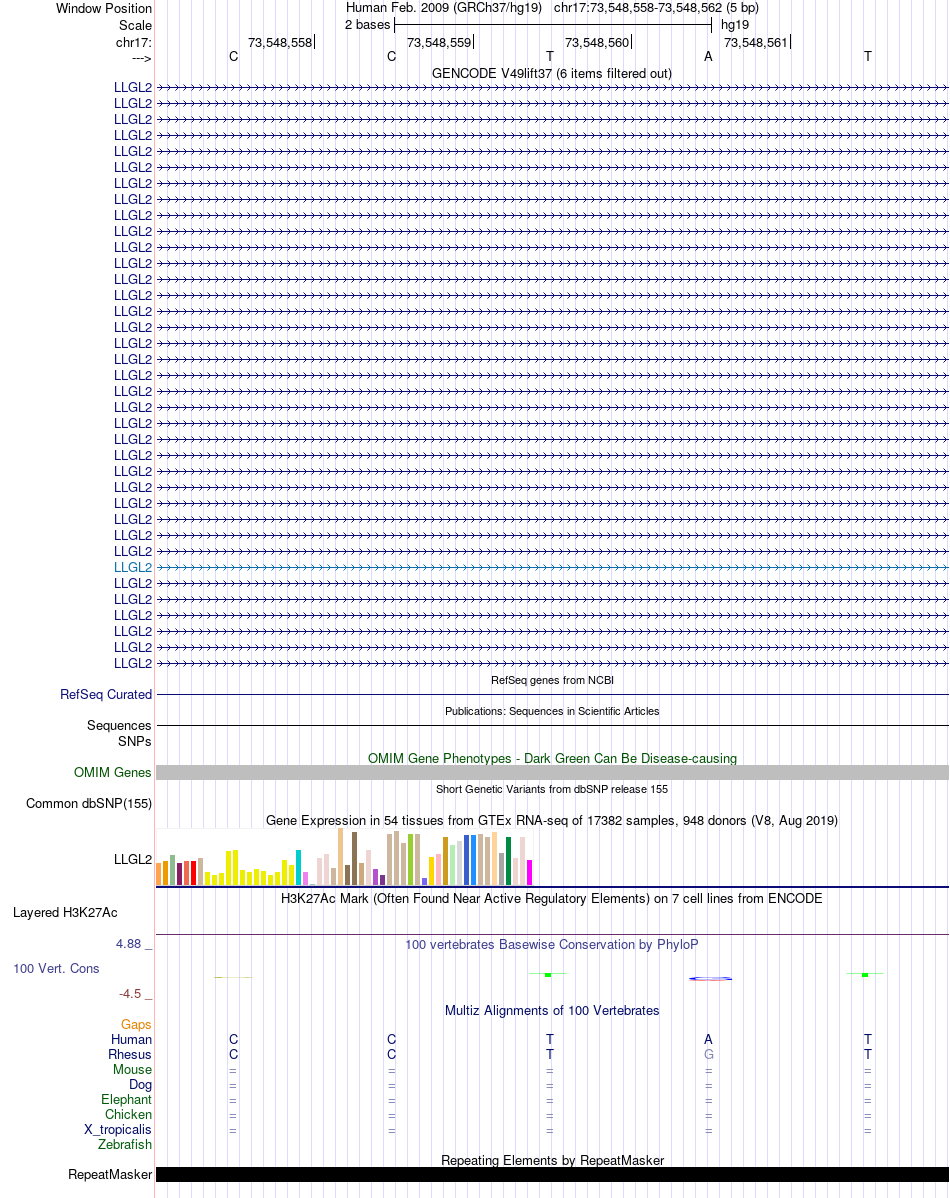Open the H3K27Ac Mark track title
Image resolution: width=950 pixels, height=1198 pixels.
[x=552, y=898]
